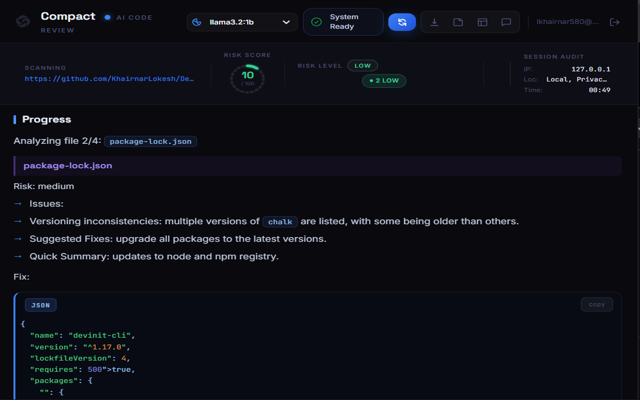Open the llama3.2:1b model dropdown
This screenshot has height=400, width=640.
(x=242, y=22)
